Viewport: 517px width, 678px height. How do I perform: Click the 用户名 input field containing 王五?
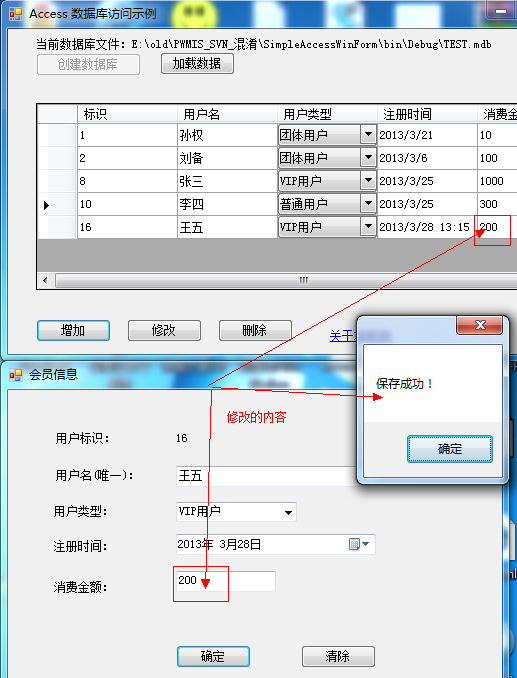pyautogui.click(x=267, y=476)
